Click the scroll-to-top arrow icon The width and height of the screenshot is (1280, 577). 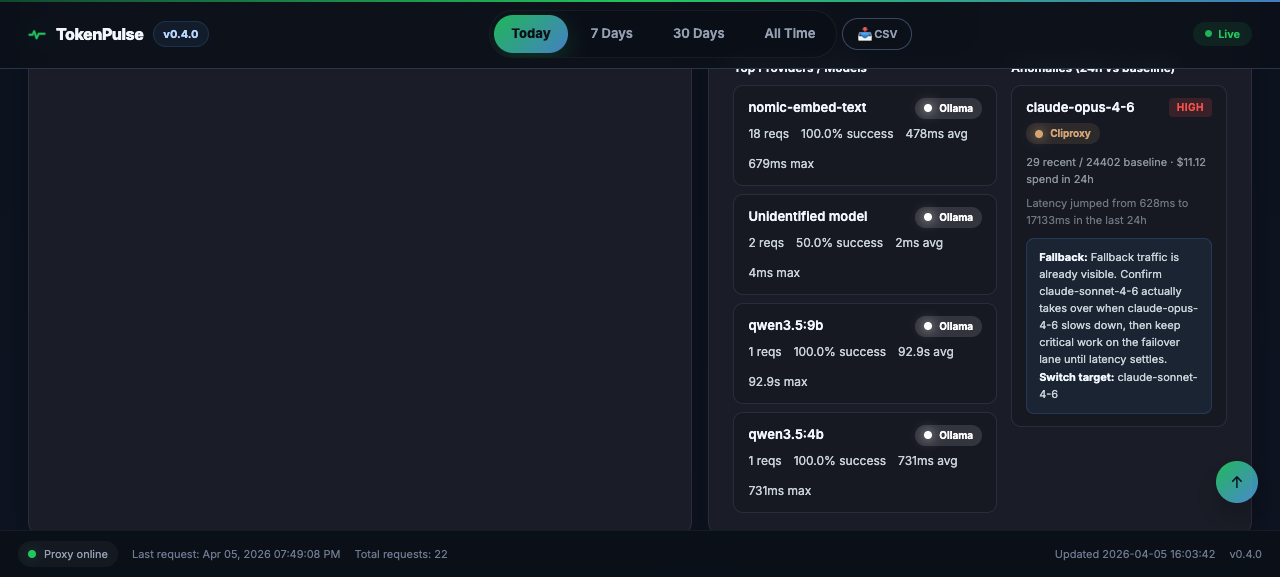coord(1237,481)
